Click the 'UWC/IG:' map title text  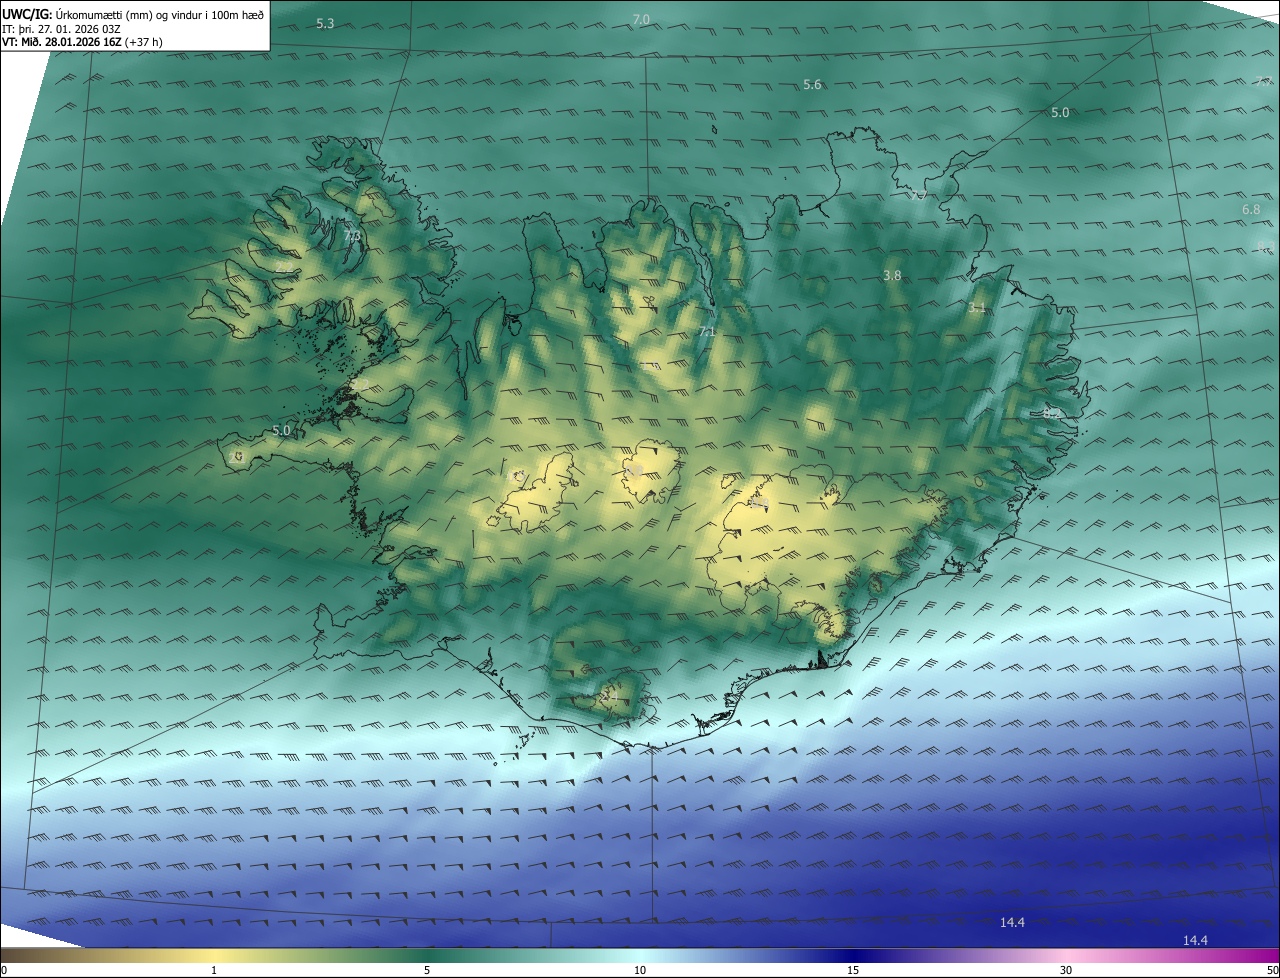(x=27, y=13)
